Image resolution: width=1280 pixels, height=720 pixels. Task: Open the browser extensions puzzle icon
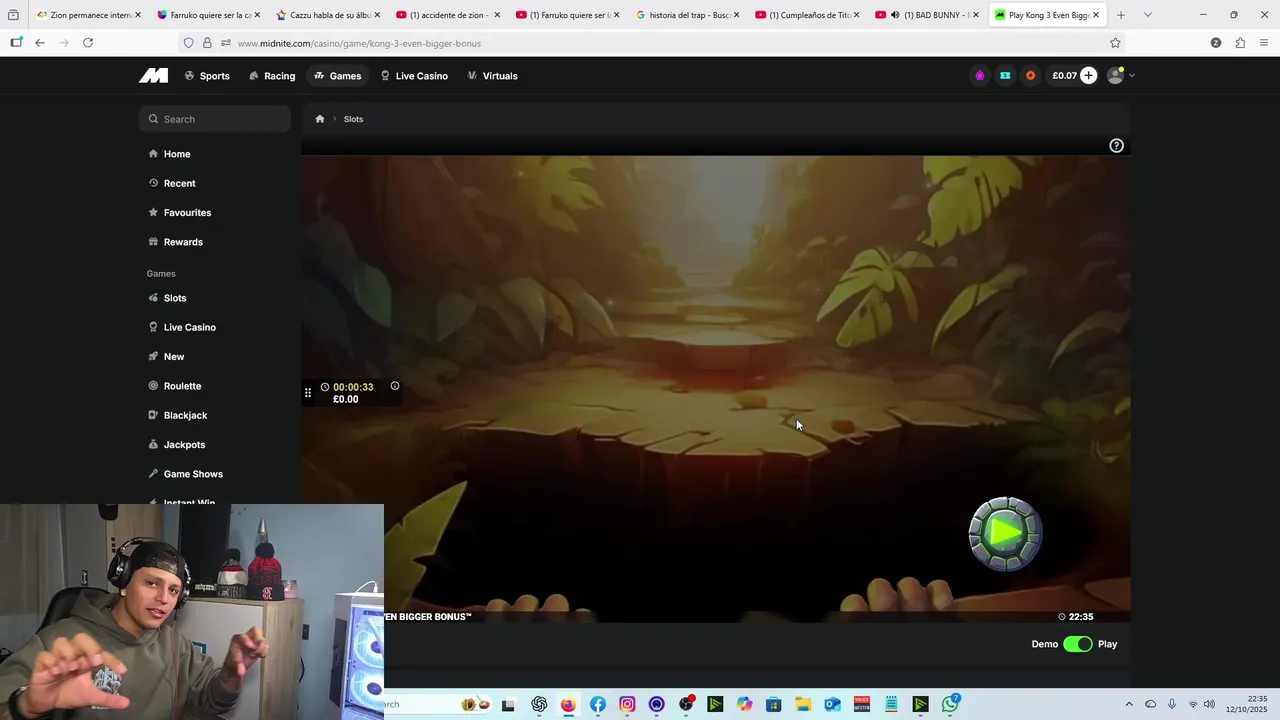click(1240, 43)
